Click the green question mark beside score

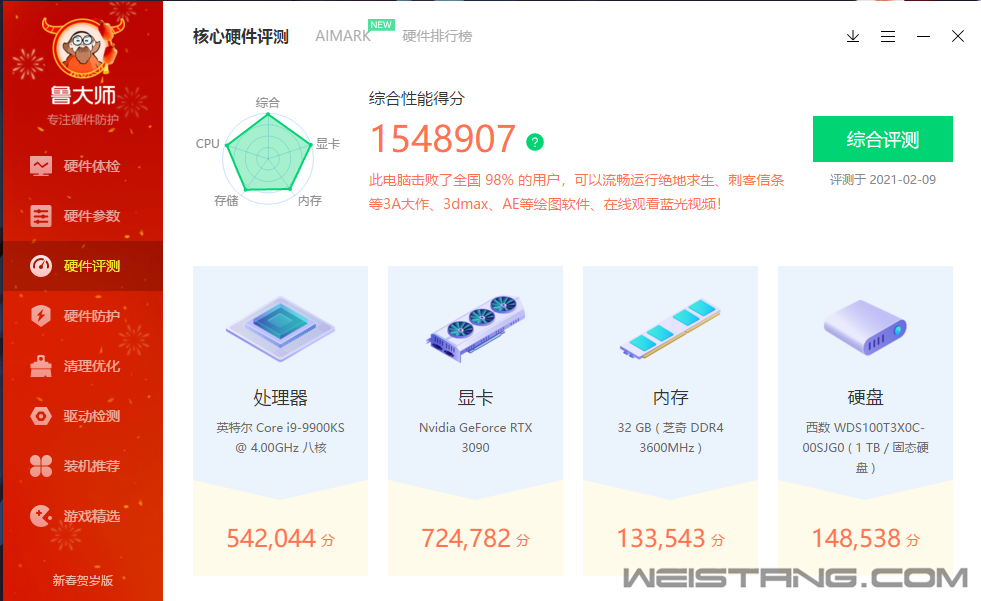pos(535,142)
